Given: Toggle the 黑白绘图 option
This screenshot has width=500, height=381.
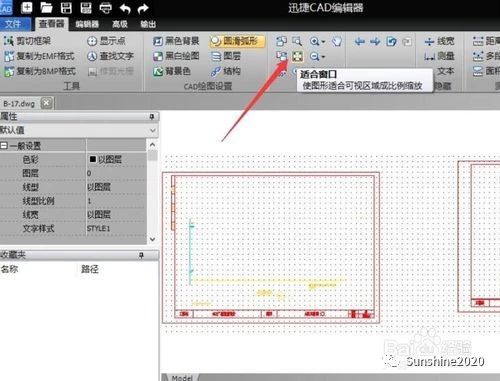Looking at the screenshot, I should [x=176, y=56].
